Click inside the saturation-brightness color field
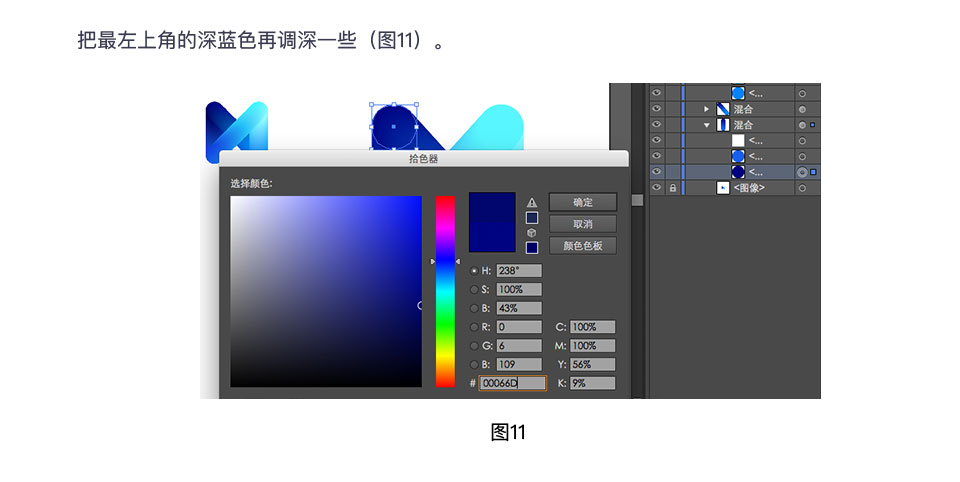Screen dimensions: 960x482 click(x=326, y=292)
